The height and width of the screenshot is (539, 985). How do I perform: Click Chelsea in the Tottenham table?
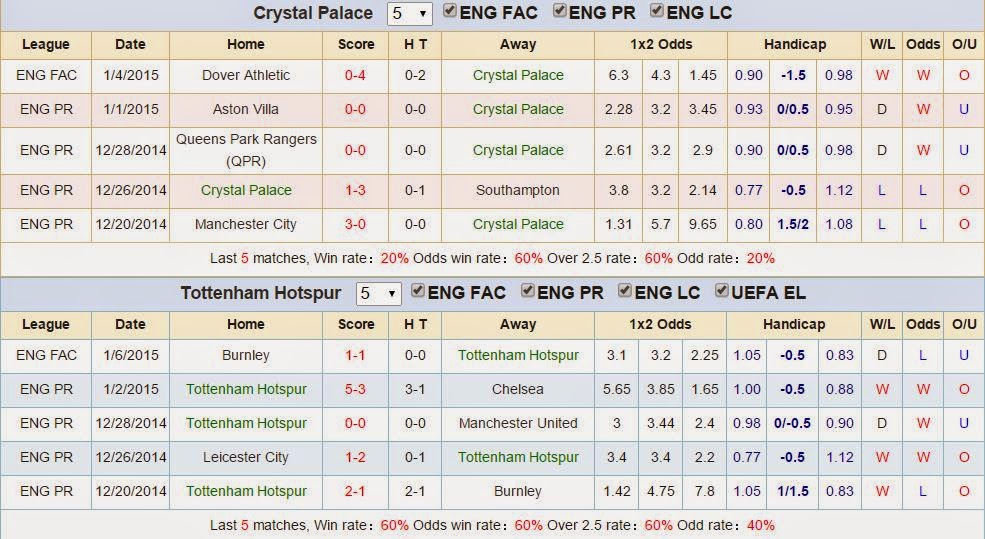(518, 389)
